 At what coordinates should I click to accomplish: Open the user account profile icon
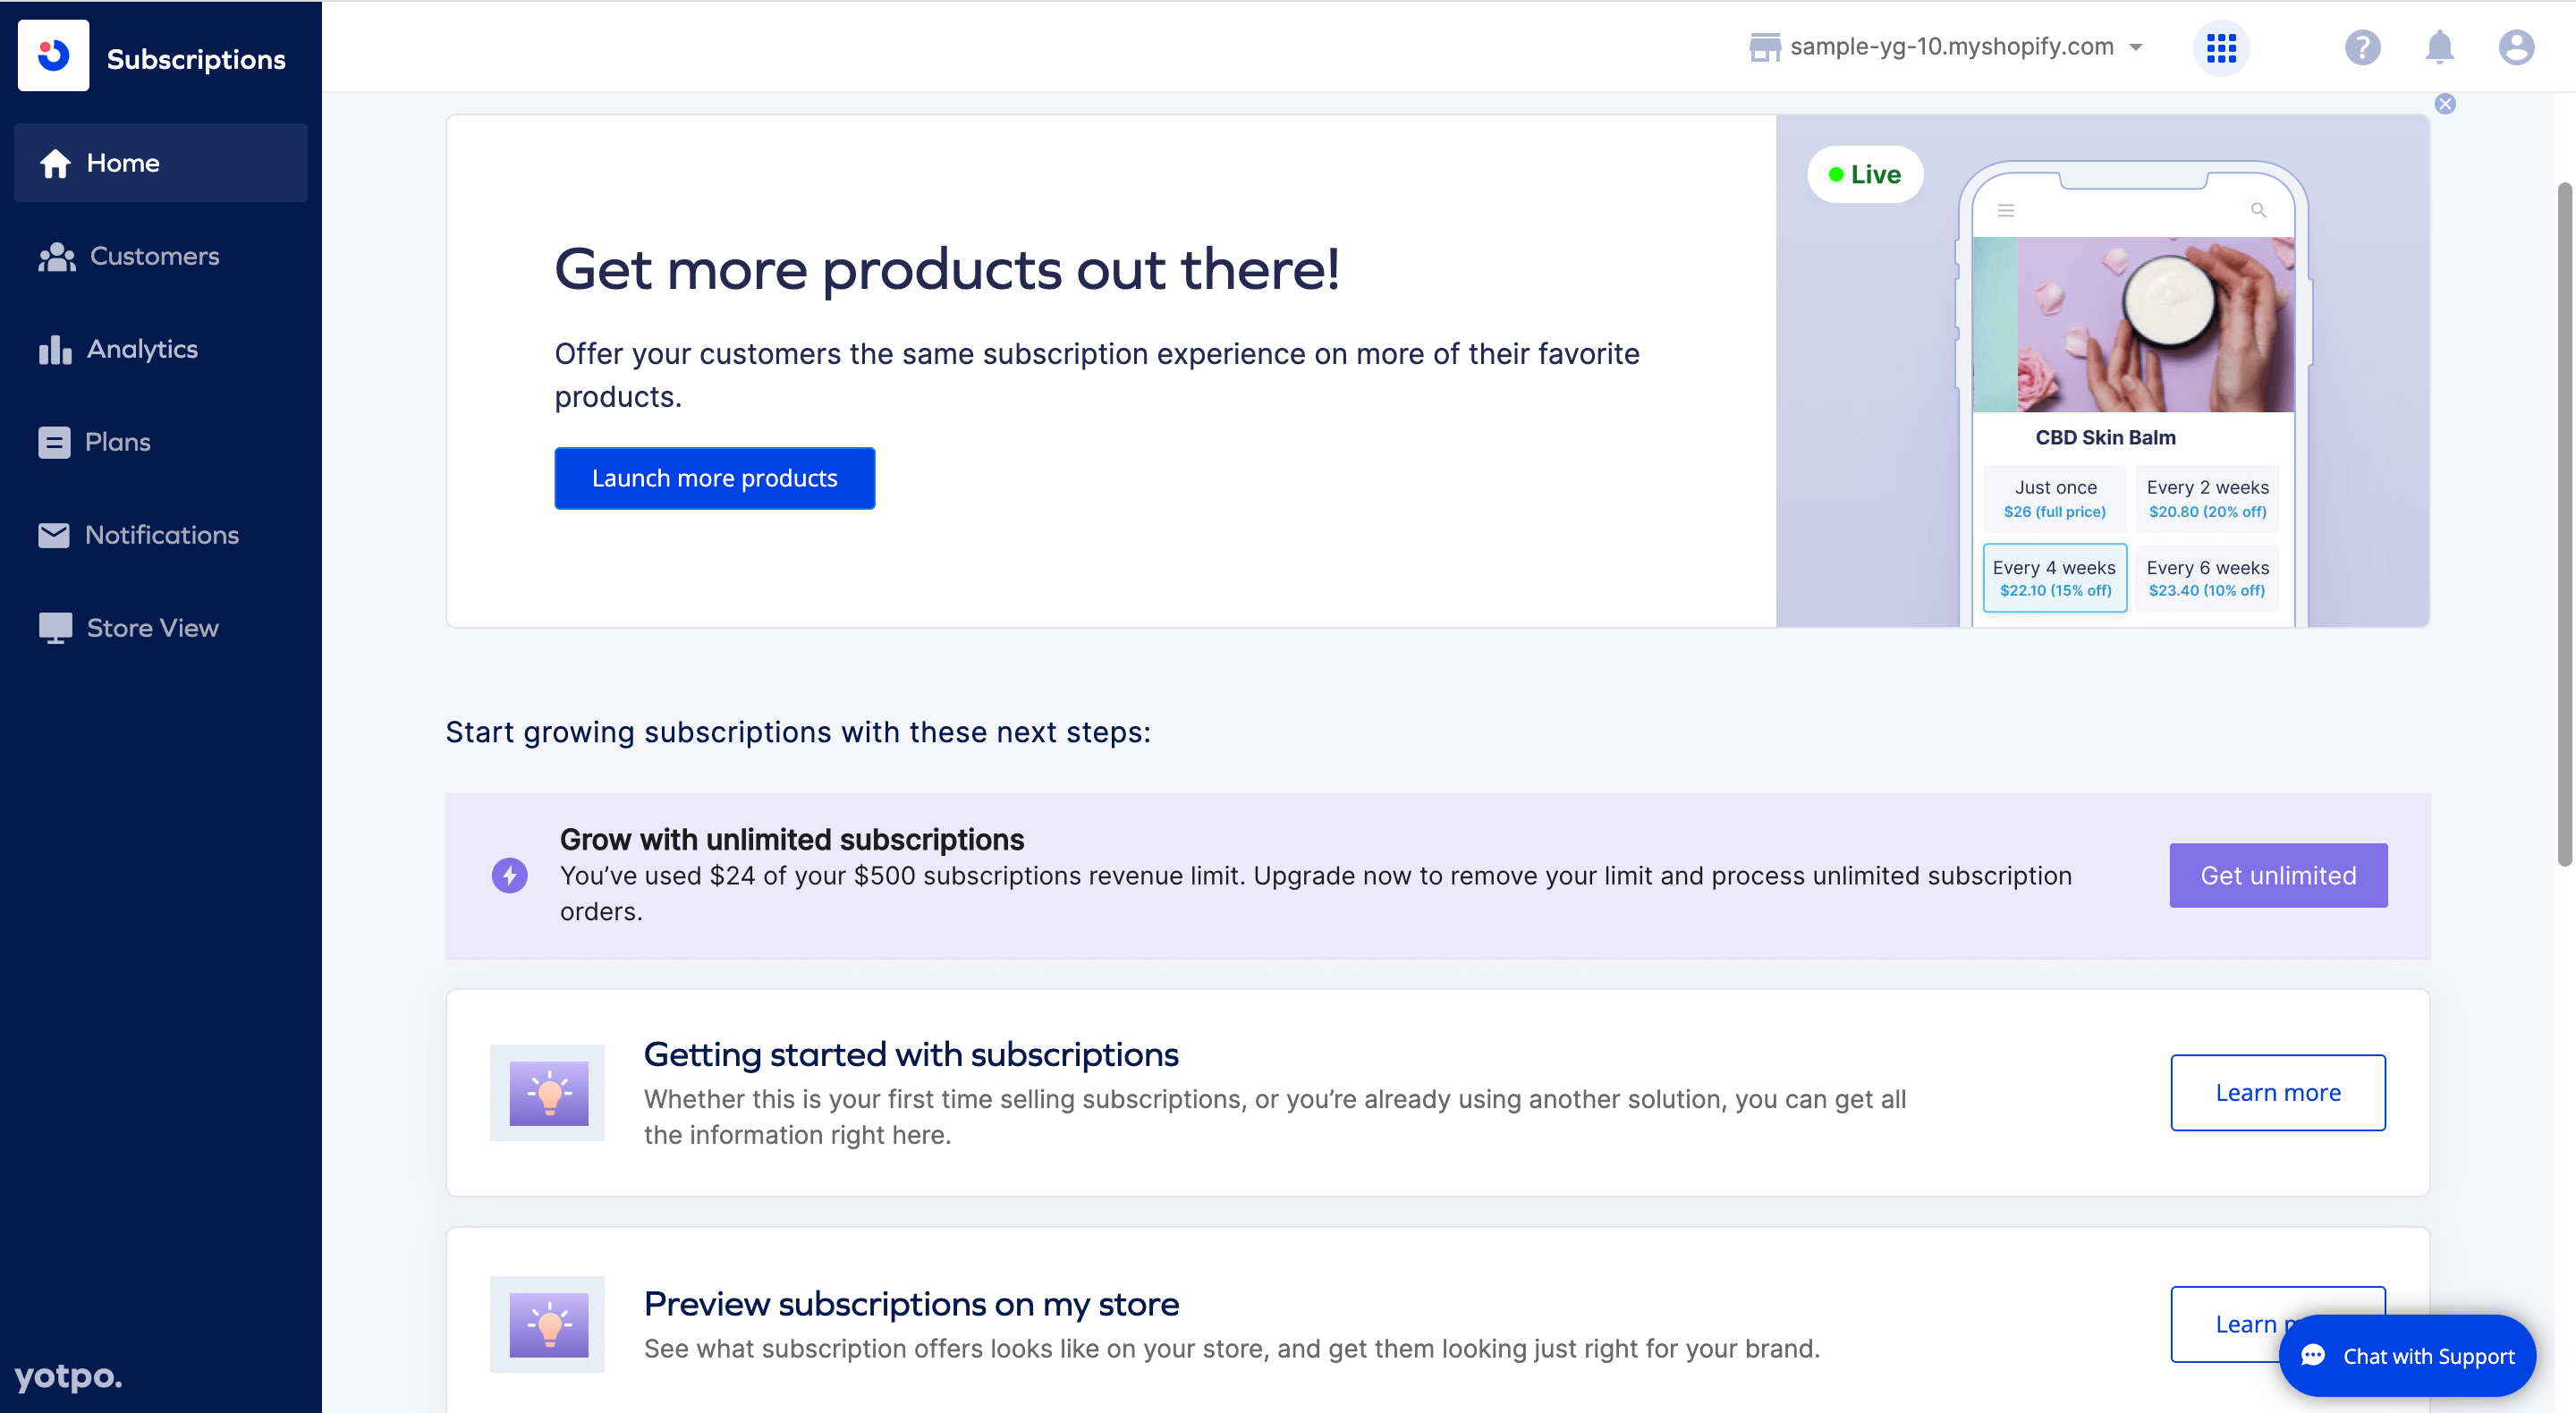click(x=2516, y=47)
